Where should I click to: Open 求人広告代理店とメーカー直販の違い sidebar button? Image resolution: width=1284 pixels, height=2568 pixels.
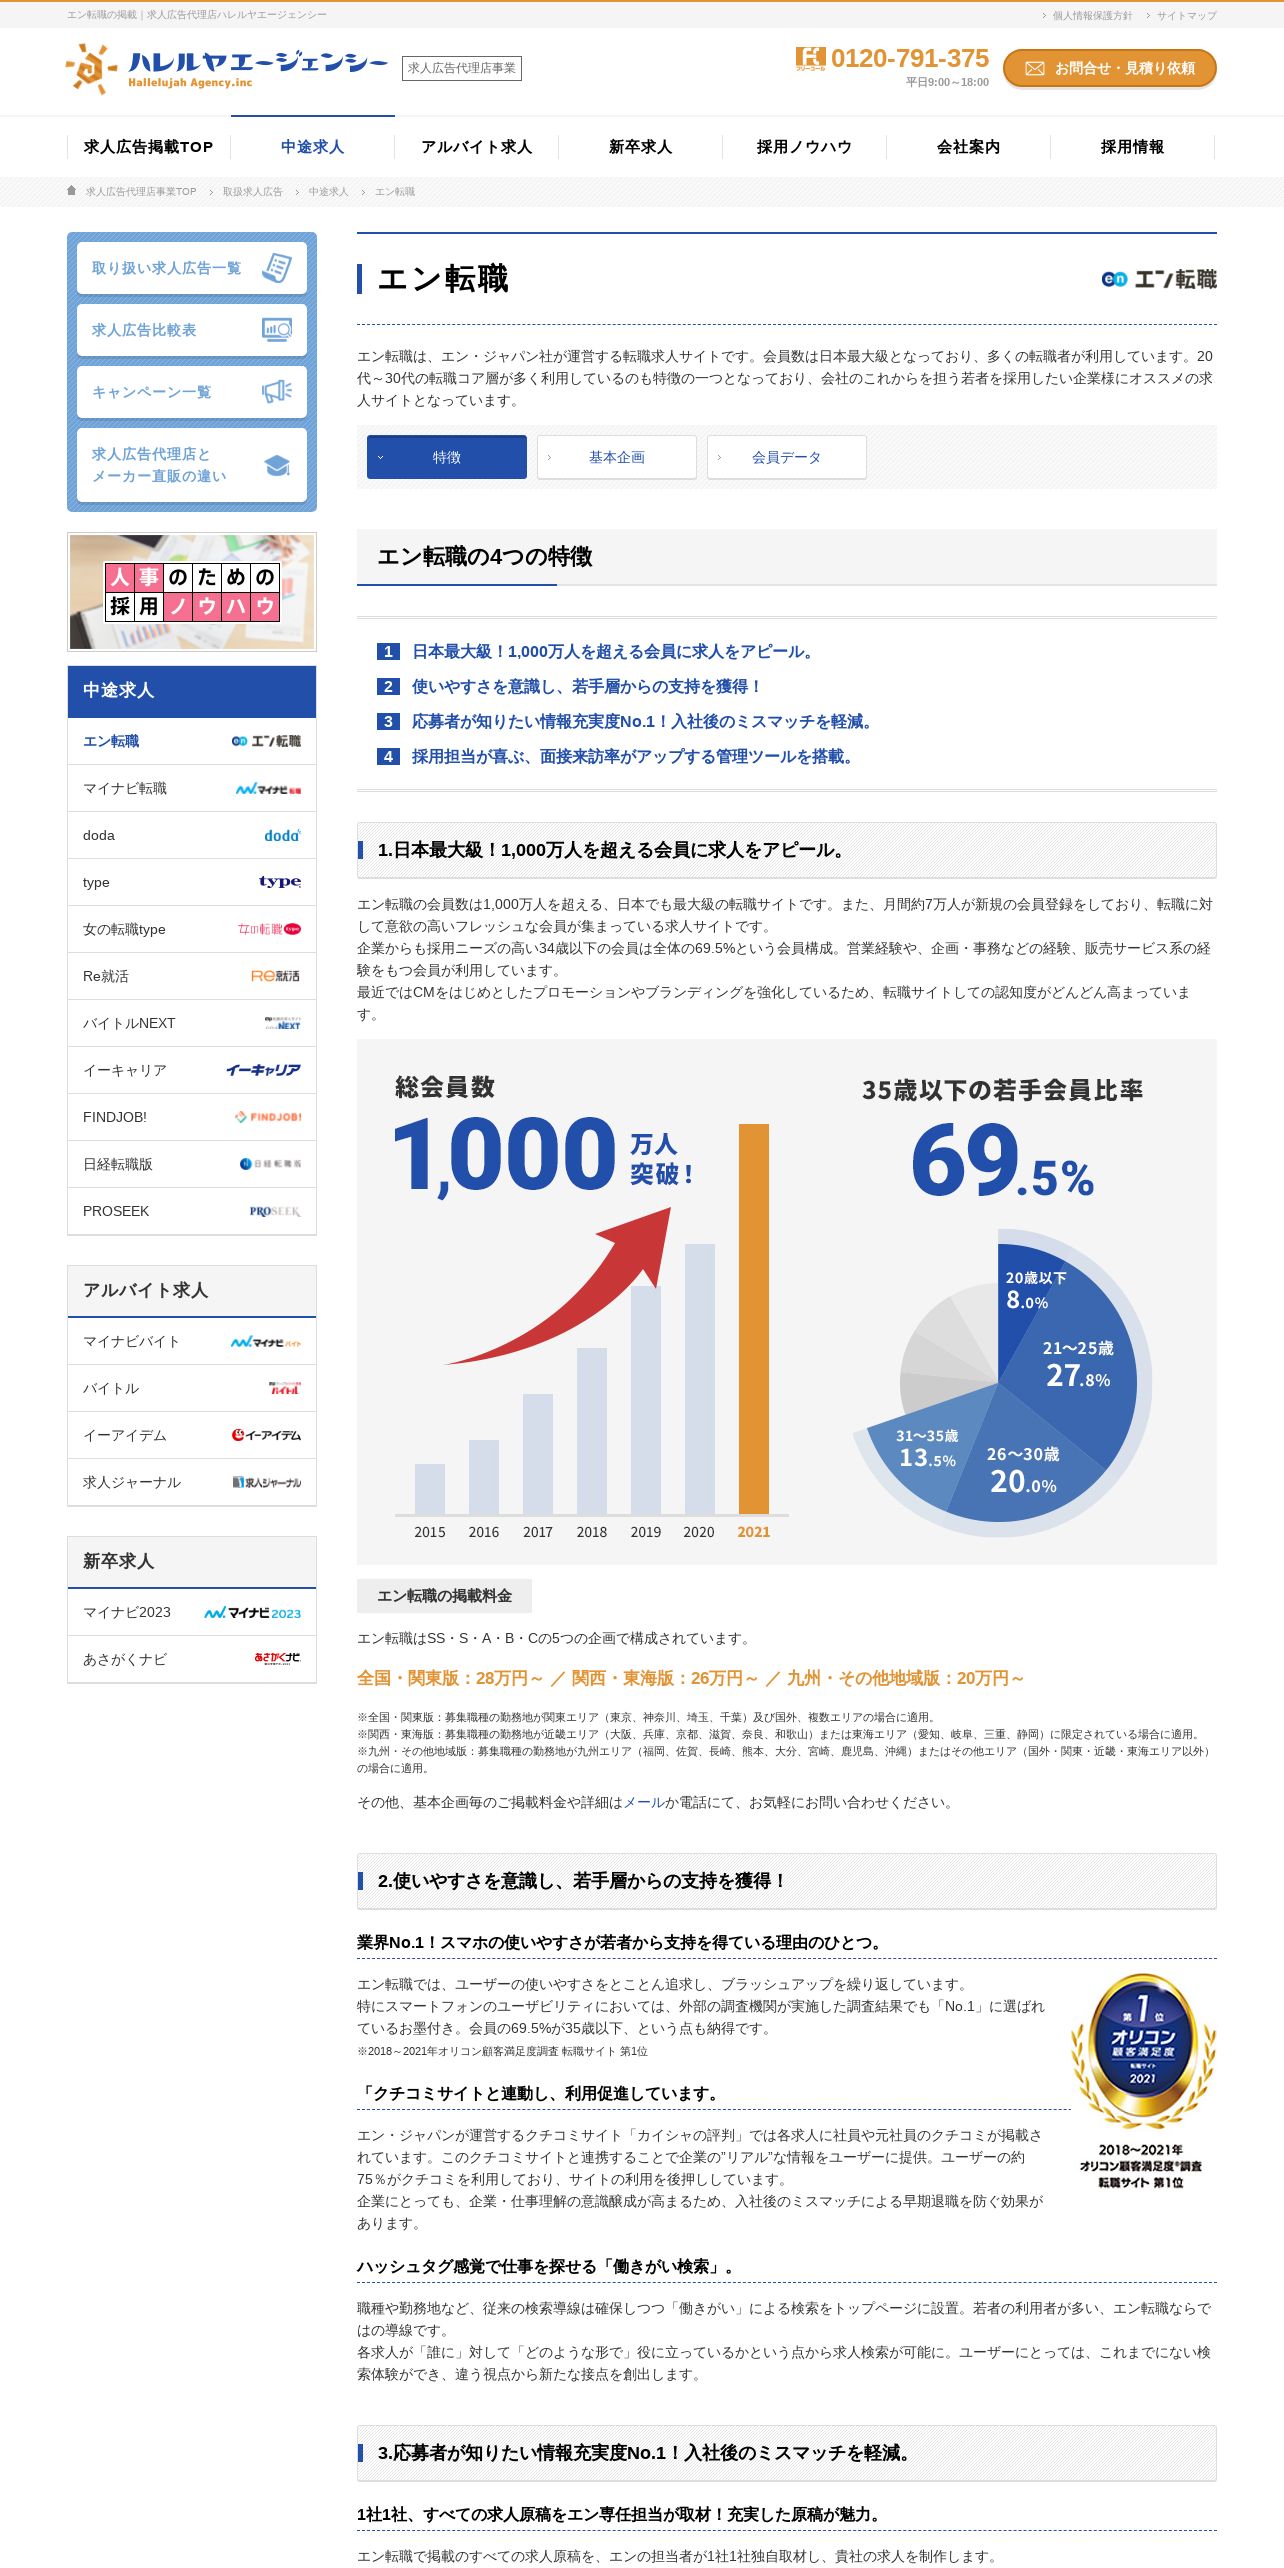[x=192, y=465]
